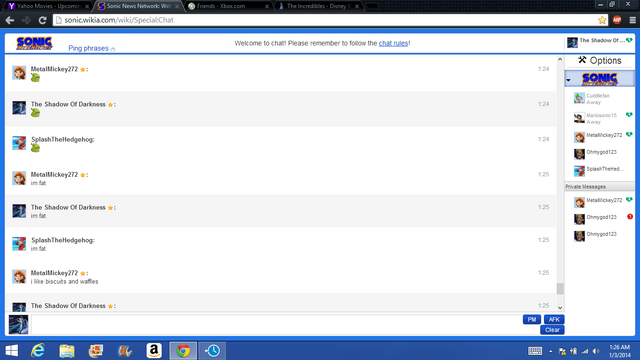Click The Shadow Of ... profile in the header
This screenshot has width=640, height=360.
point(599,42)
